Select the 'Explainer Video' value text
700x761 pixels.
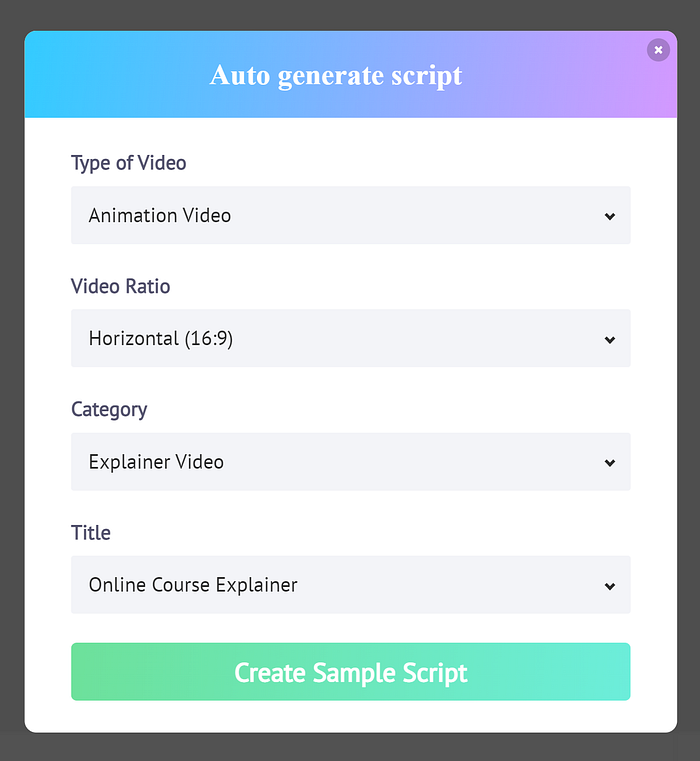pos(156,463)
